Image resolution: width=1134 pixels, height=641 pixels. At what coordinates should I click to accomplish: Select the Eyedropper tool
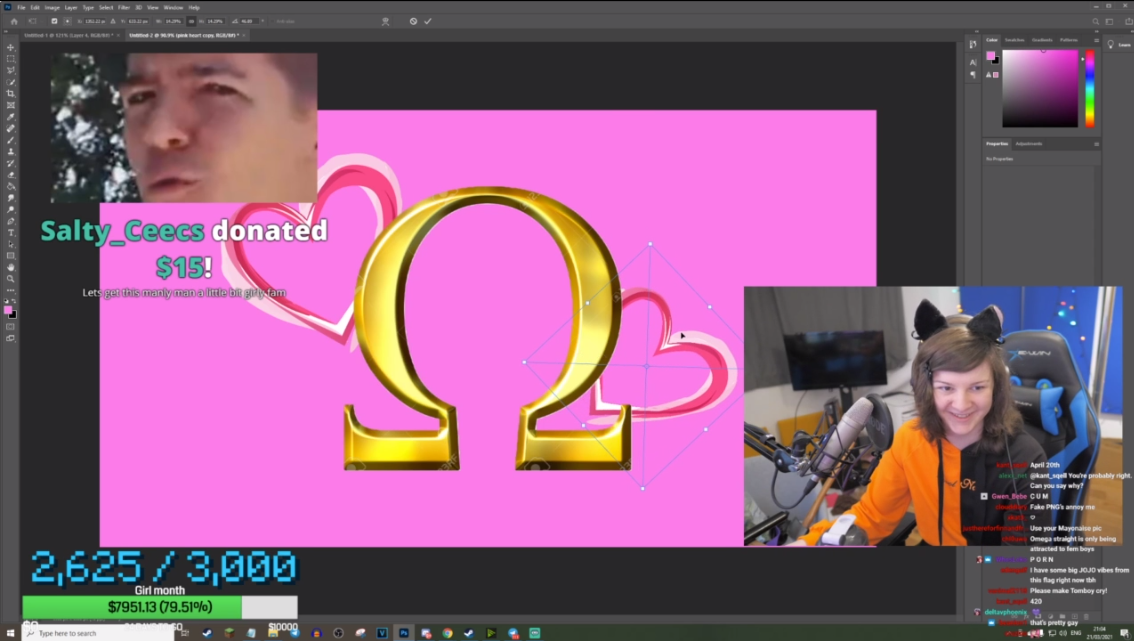(11, 116)
